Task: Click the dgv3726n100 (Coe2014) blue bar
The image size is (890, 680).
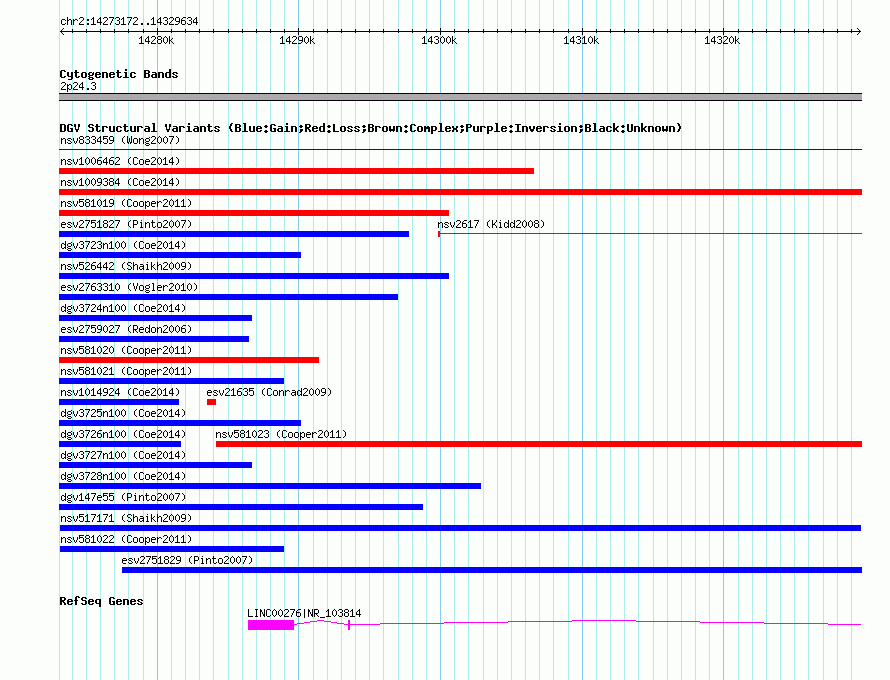Action: 120,444
